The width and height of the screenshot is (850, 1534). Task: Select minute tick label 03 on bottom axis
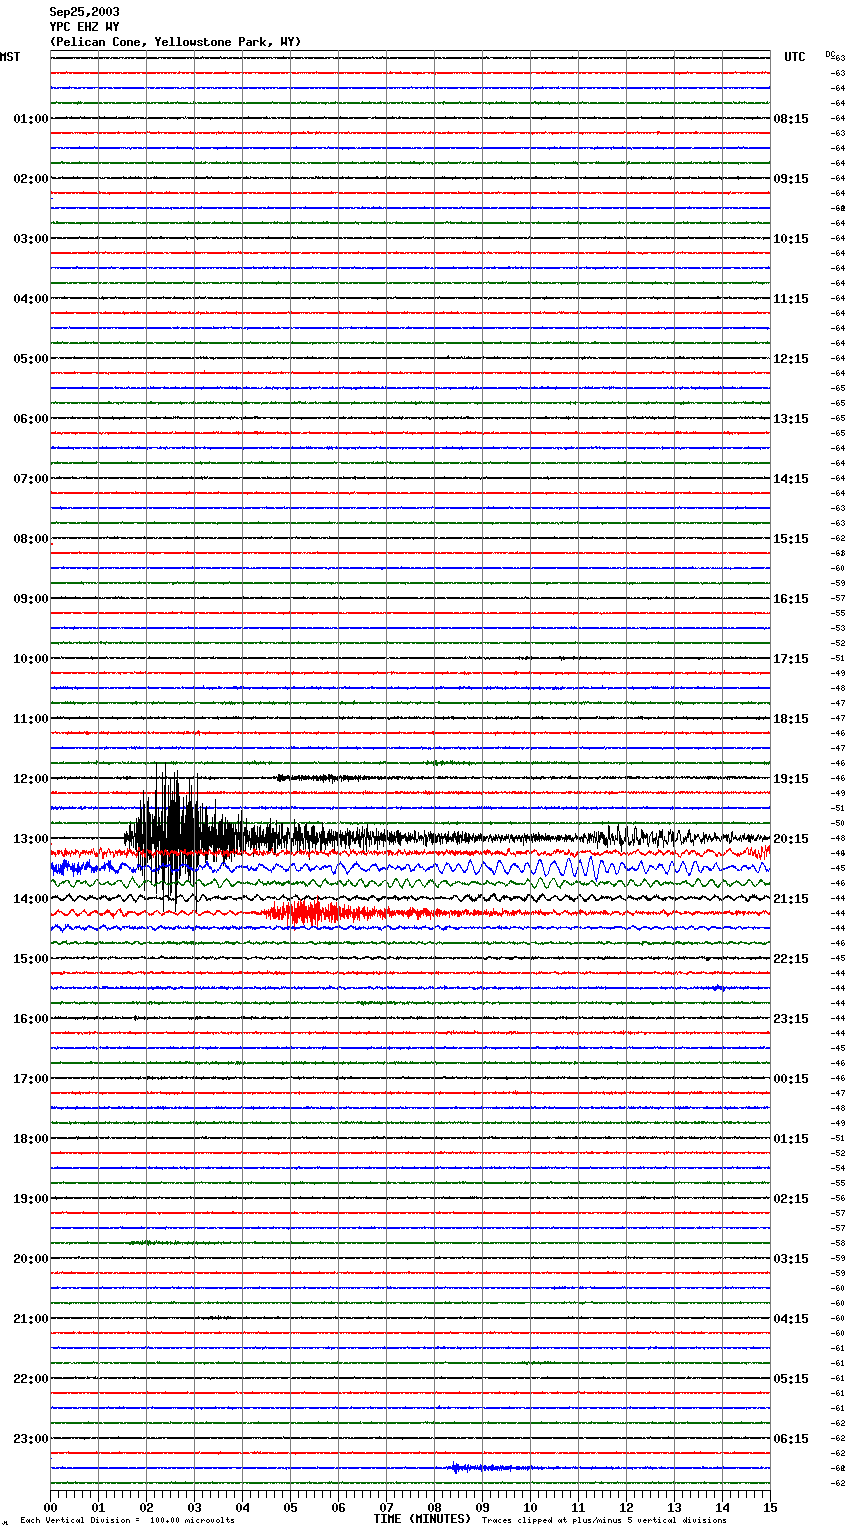pos(194,1507)
